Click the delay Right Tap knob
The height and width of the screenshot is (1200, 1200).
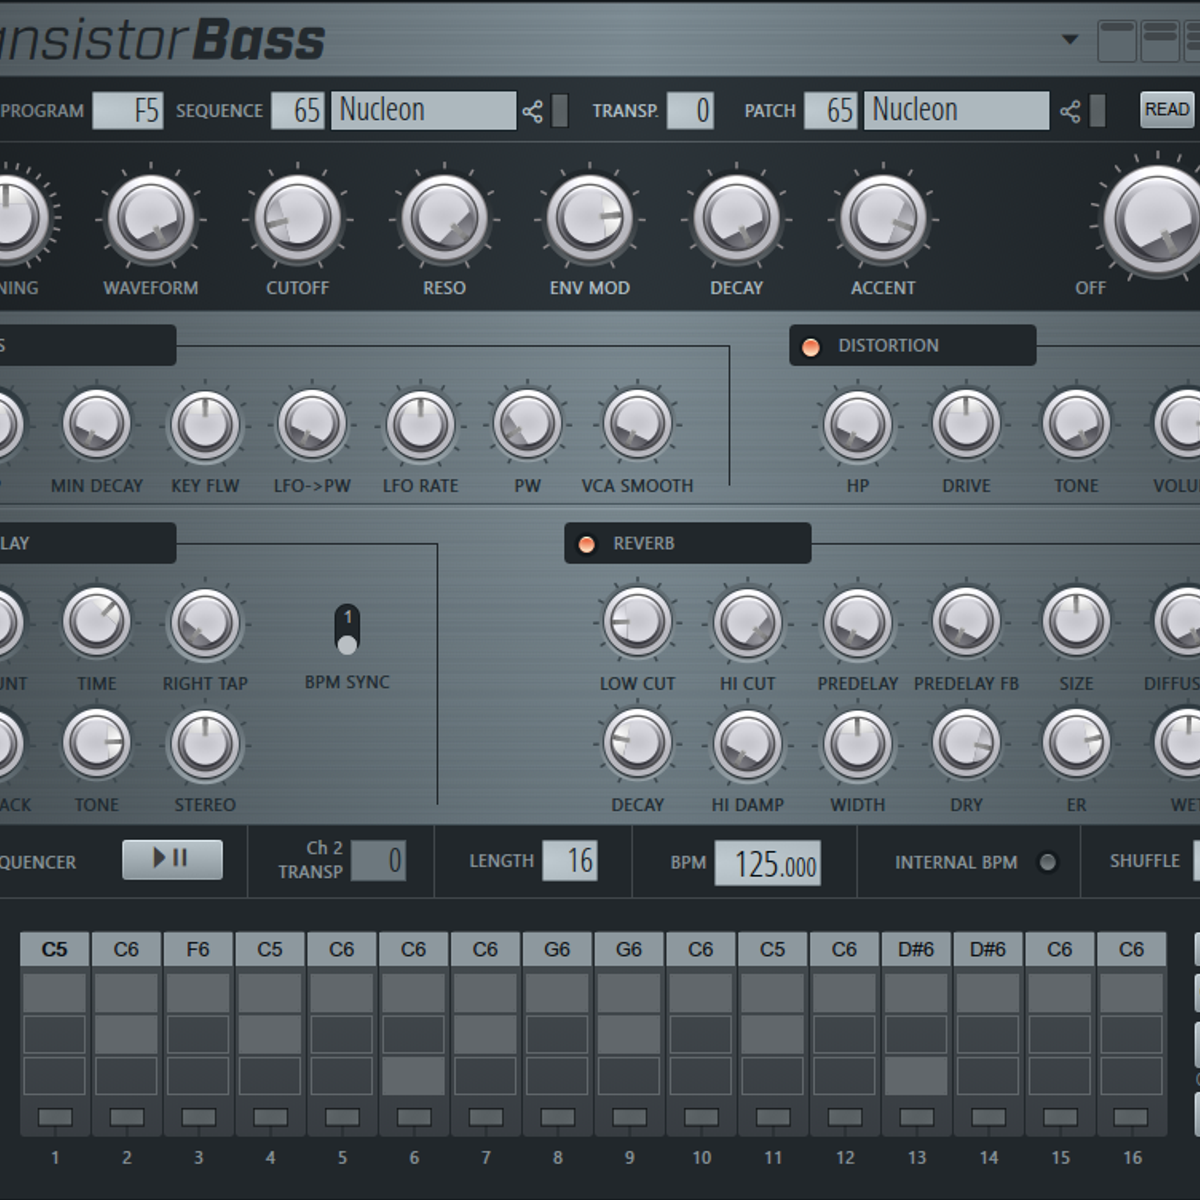tap(205, 623)
